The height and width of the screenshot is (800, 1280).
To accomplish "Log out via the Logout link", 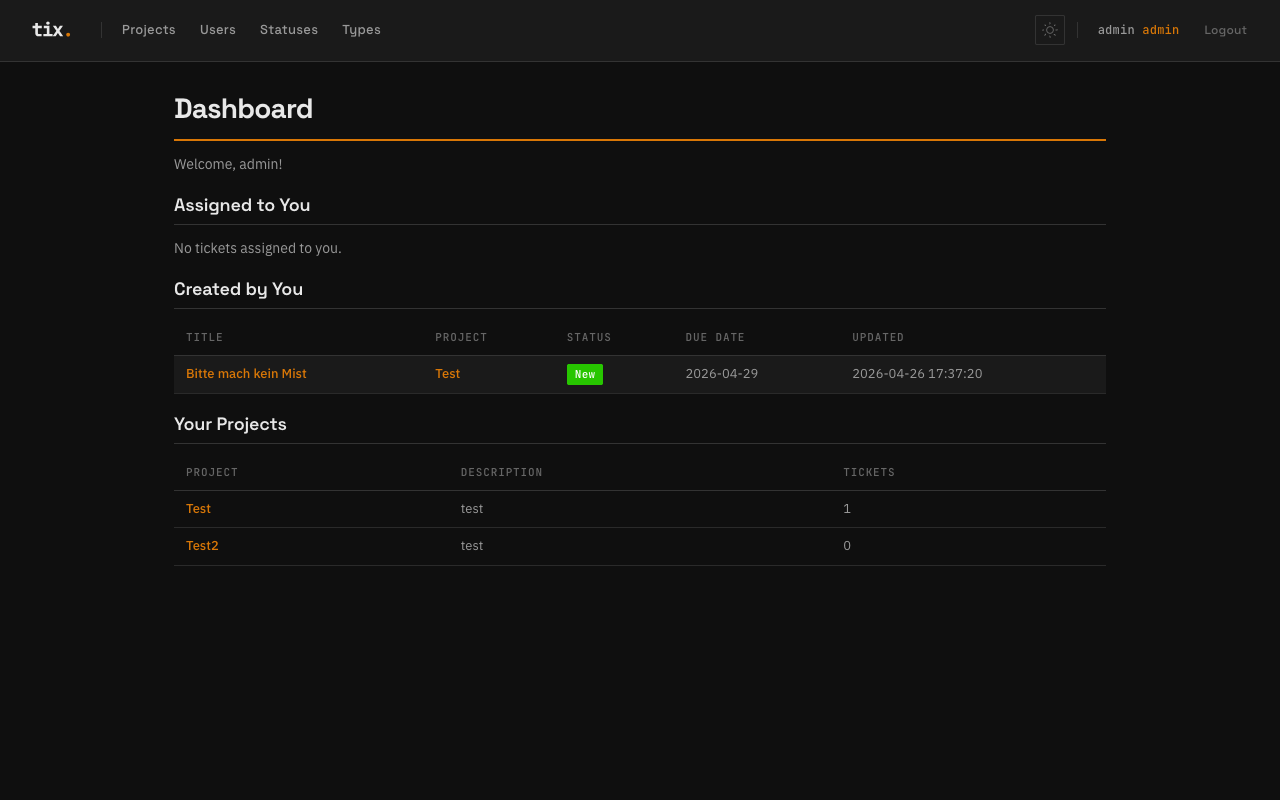I will click(x=1225, y=30).
